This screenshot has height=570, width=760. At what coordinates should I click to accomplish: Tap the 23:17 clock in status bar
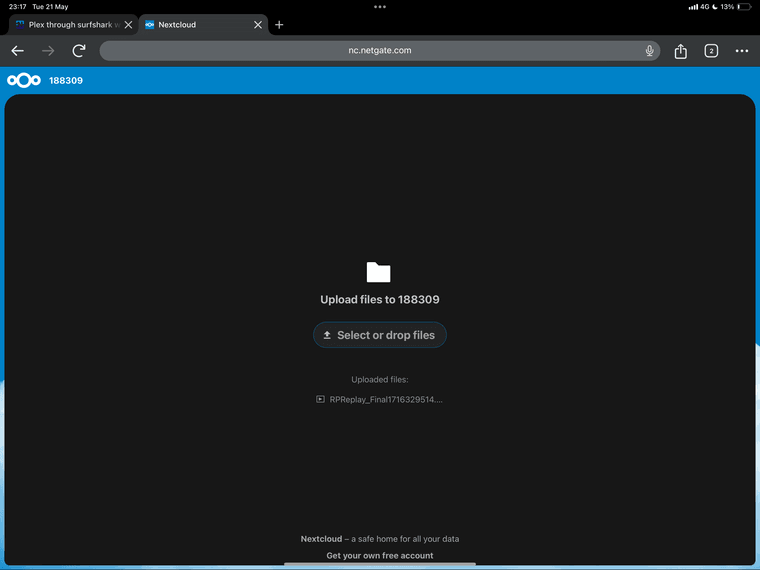pos(17,7)
